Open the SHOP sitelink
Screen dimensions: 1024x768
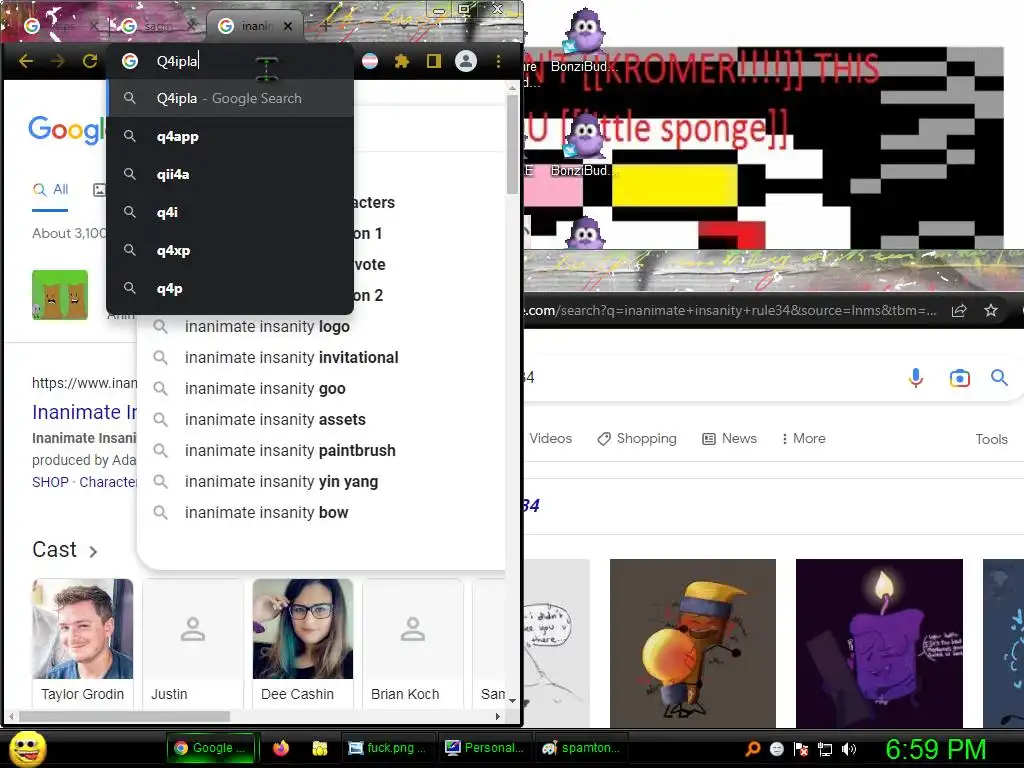(x=50, y=482)
